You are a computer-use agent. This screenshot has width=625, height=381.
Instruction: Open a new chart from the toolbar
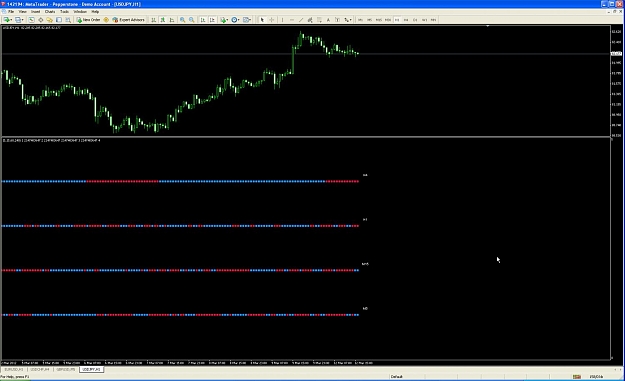(x=8, y=20)
